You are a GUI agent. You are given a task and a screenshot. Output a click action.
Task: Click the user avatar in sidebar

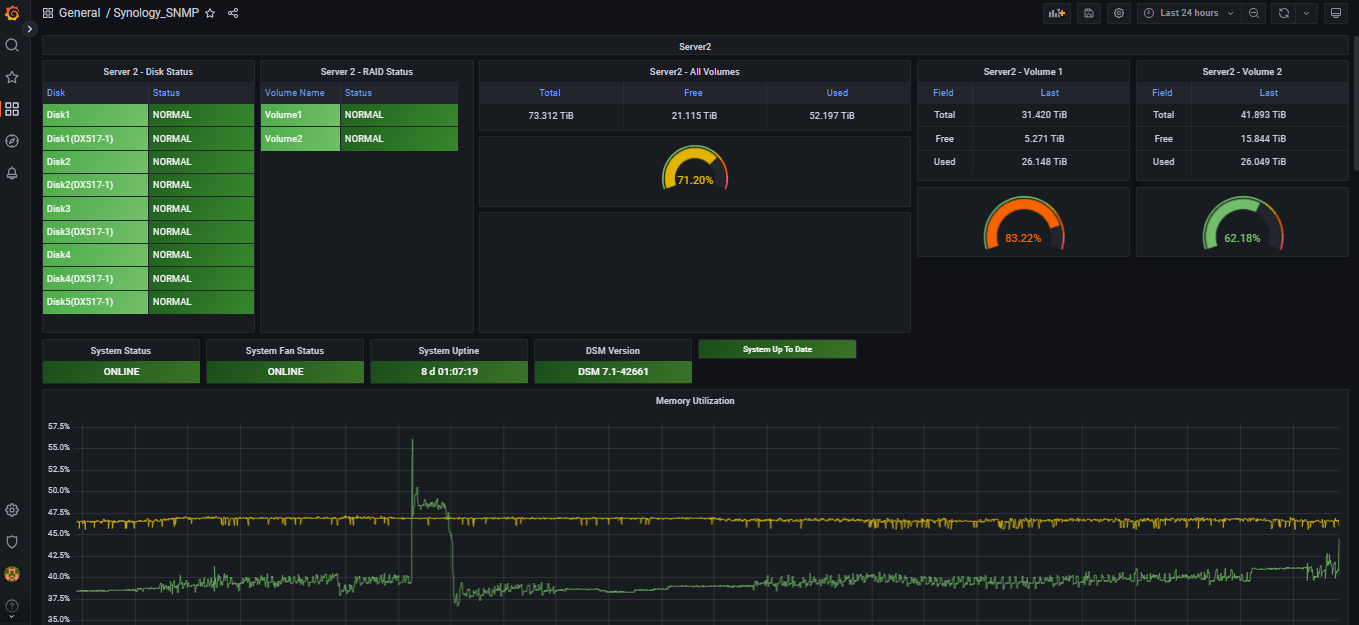pyautogui.click(x=12, y=574)
